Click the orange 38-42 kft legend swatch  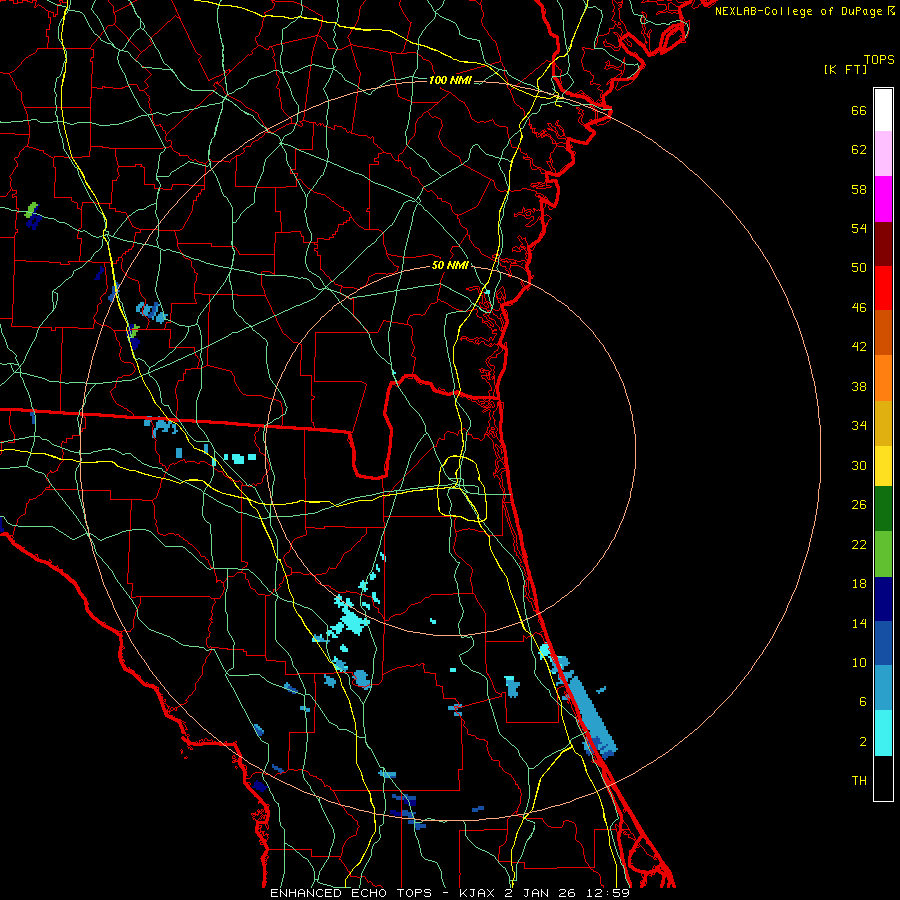[x=883, y=378]
